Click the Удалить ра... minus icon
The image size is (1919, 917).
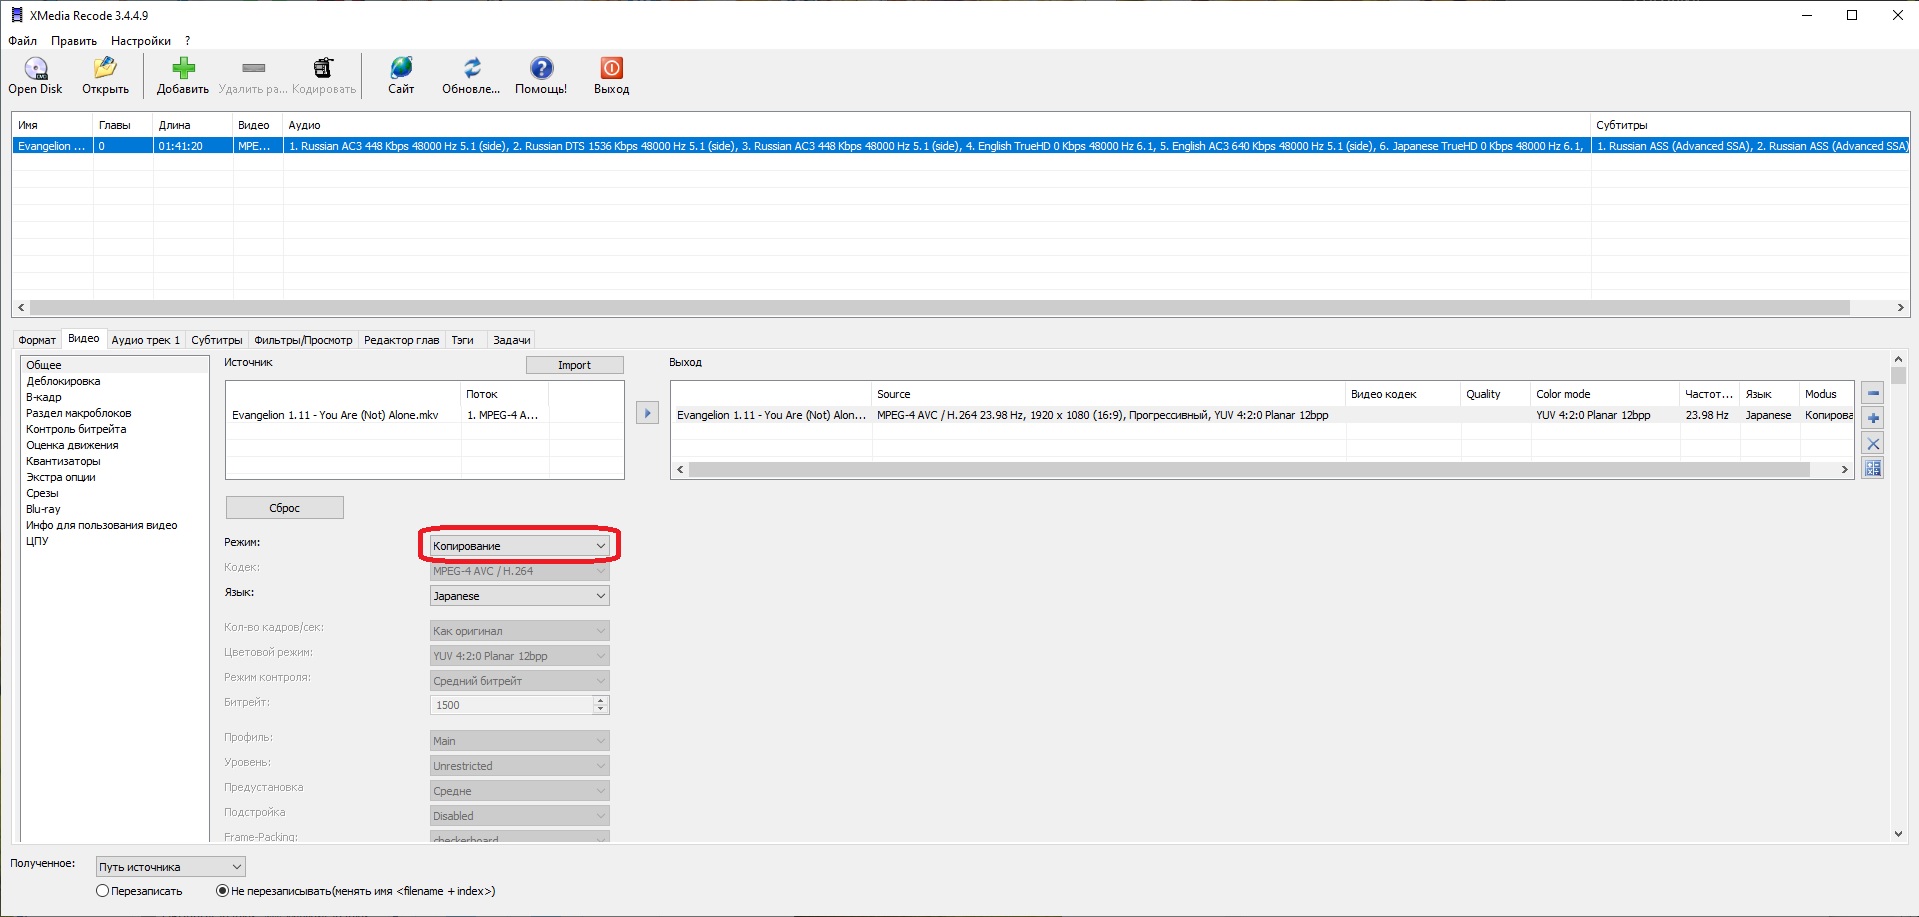coord(254,68)
